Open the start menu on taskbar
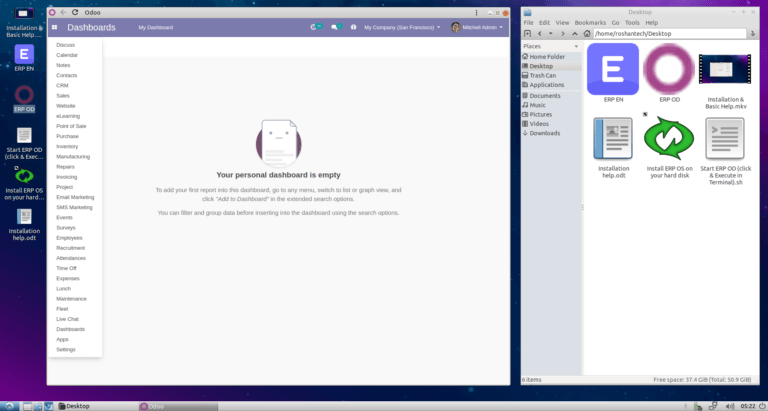This screenshot has height=411, width=768. click(x=10, y=406)
